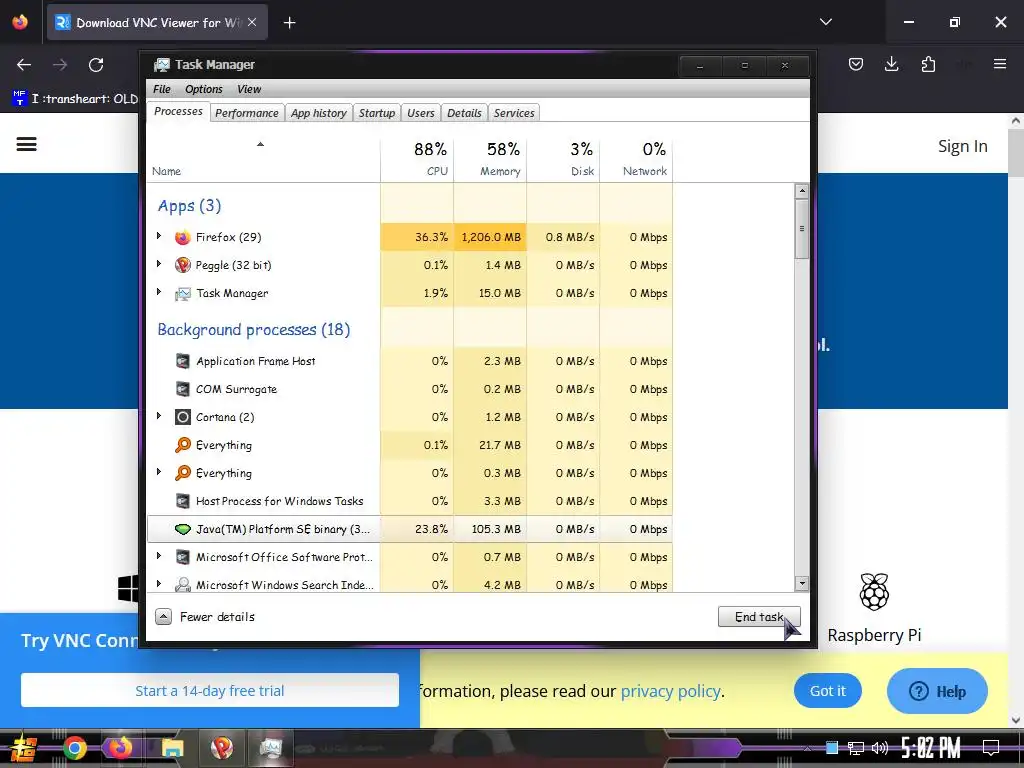Open the Options menu in Task Manager
This screenshot has width=1024, height=768.
coord(204,89)
